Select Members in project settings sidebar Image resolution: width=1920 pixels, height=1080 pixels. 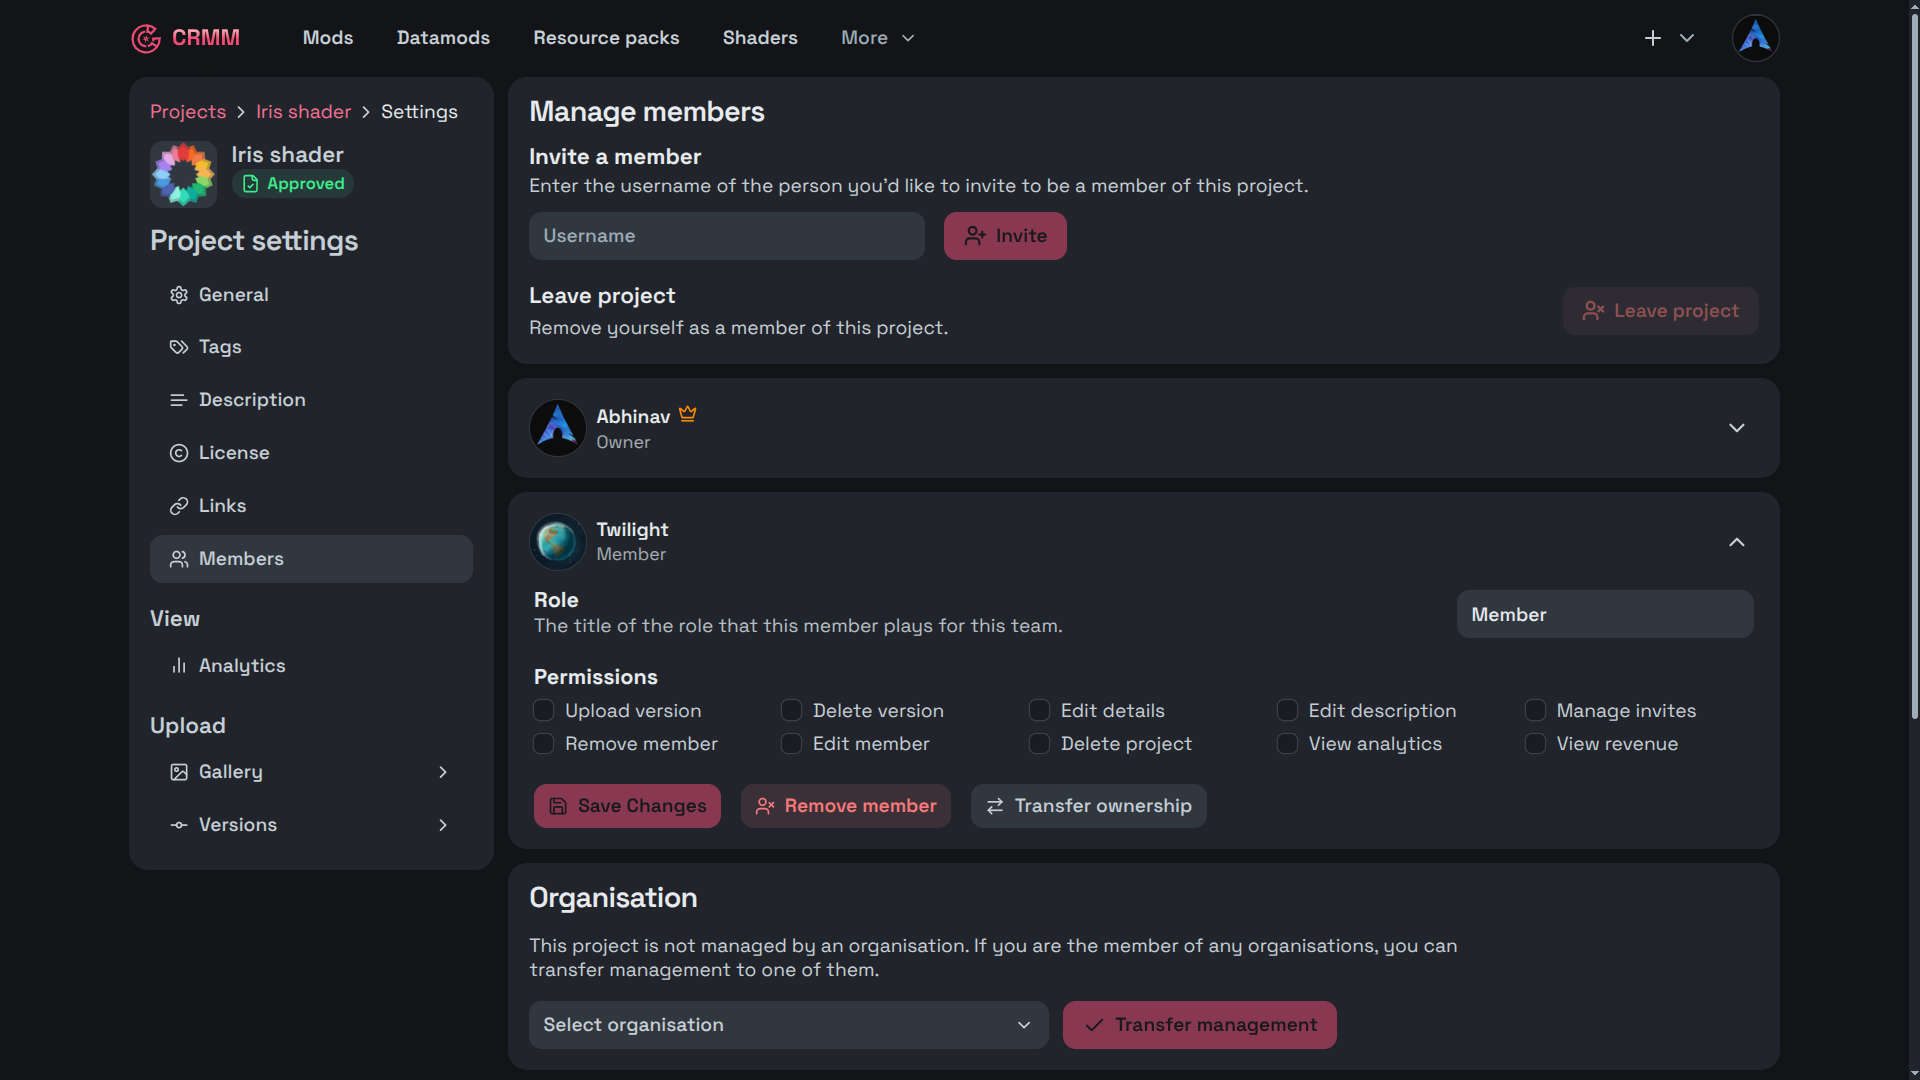[311, 559]
